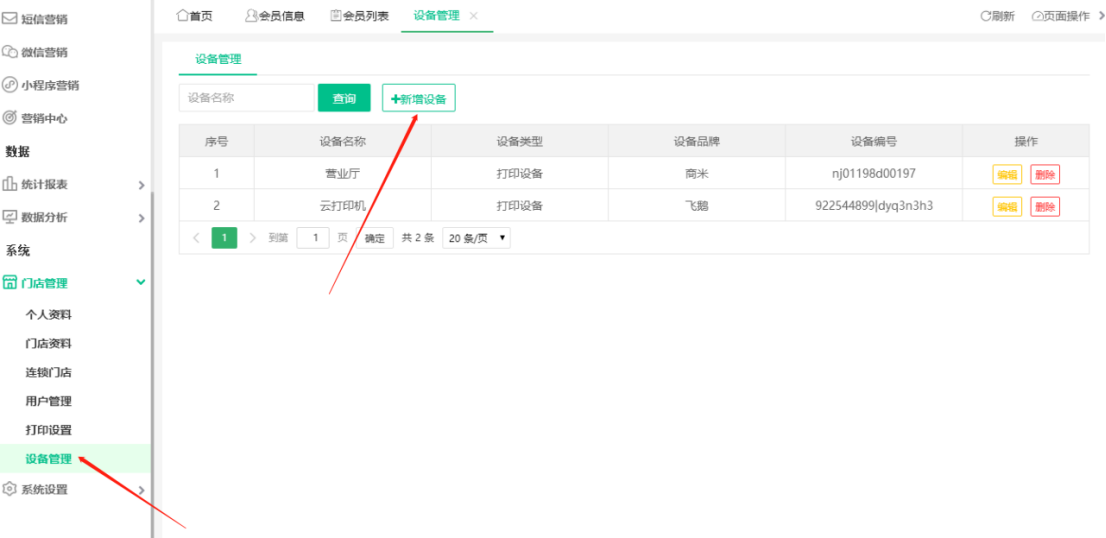Open the 20 条/页 page size dropdown
The width and height of the screenshot is (1106, 538).
point(476,239)
